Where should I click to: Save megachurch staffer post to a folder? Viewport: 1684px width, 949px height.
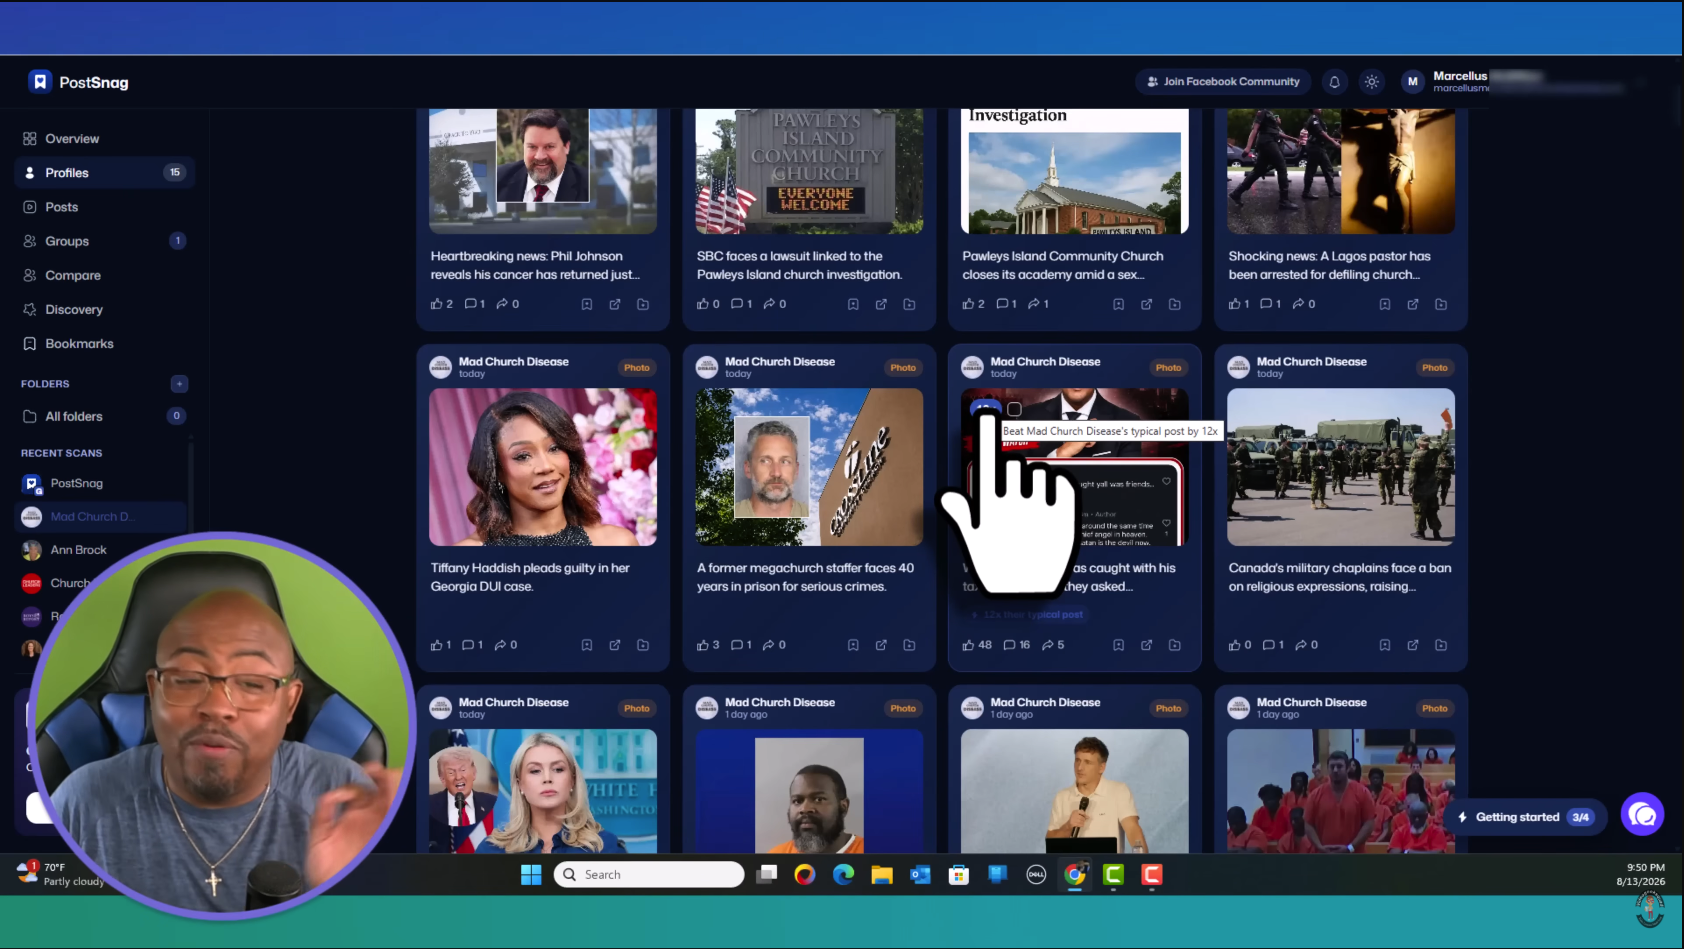(x=909, y=645)
